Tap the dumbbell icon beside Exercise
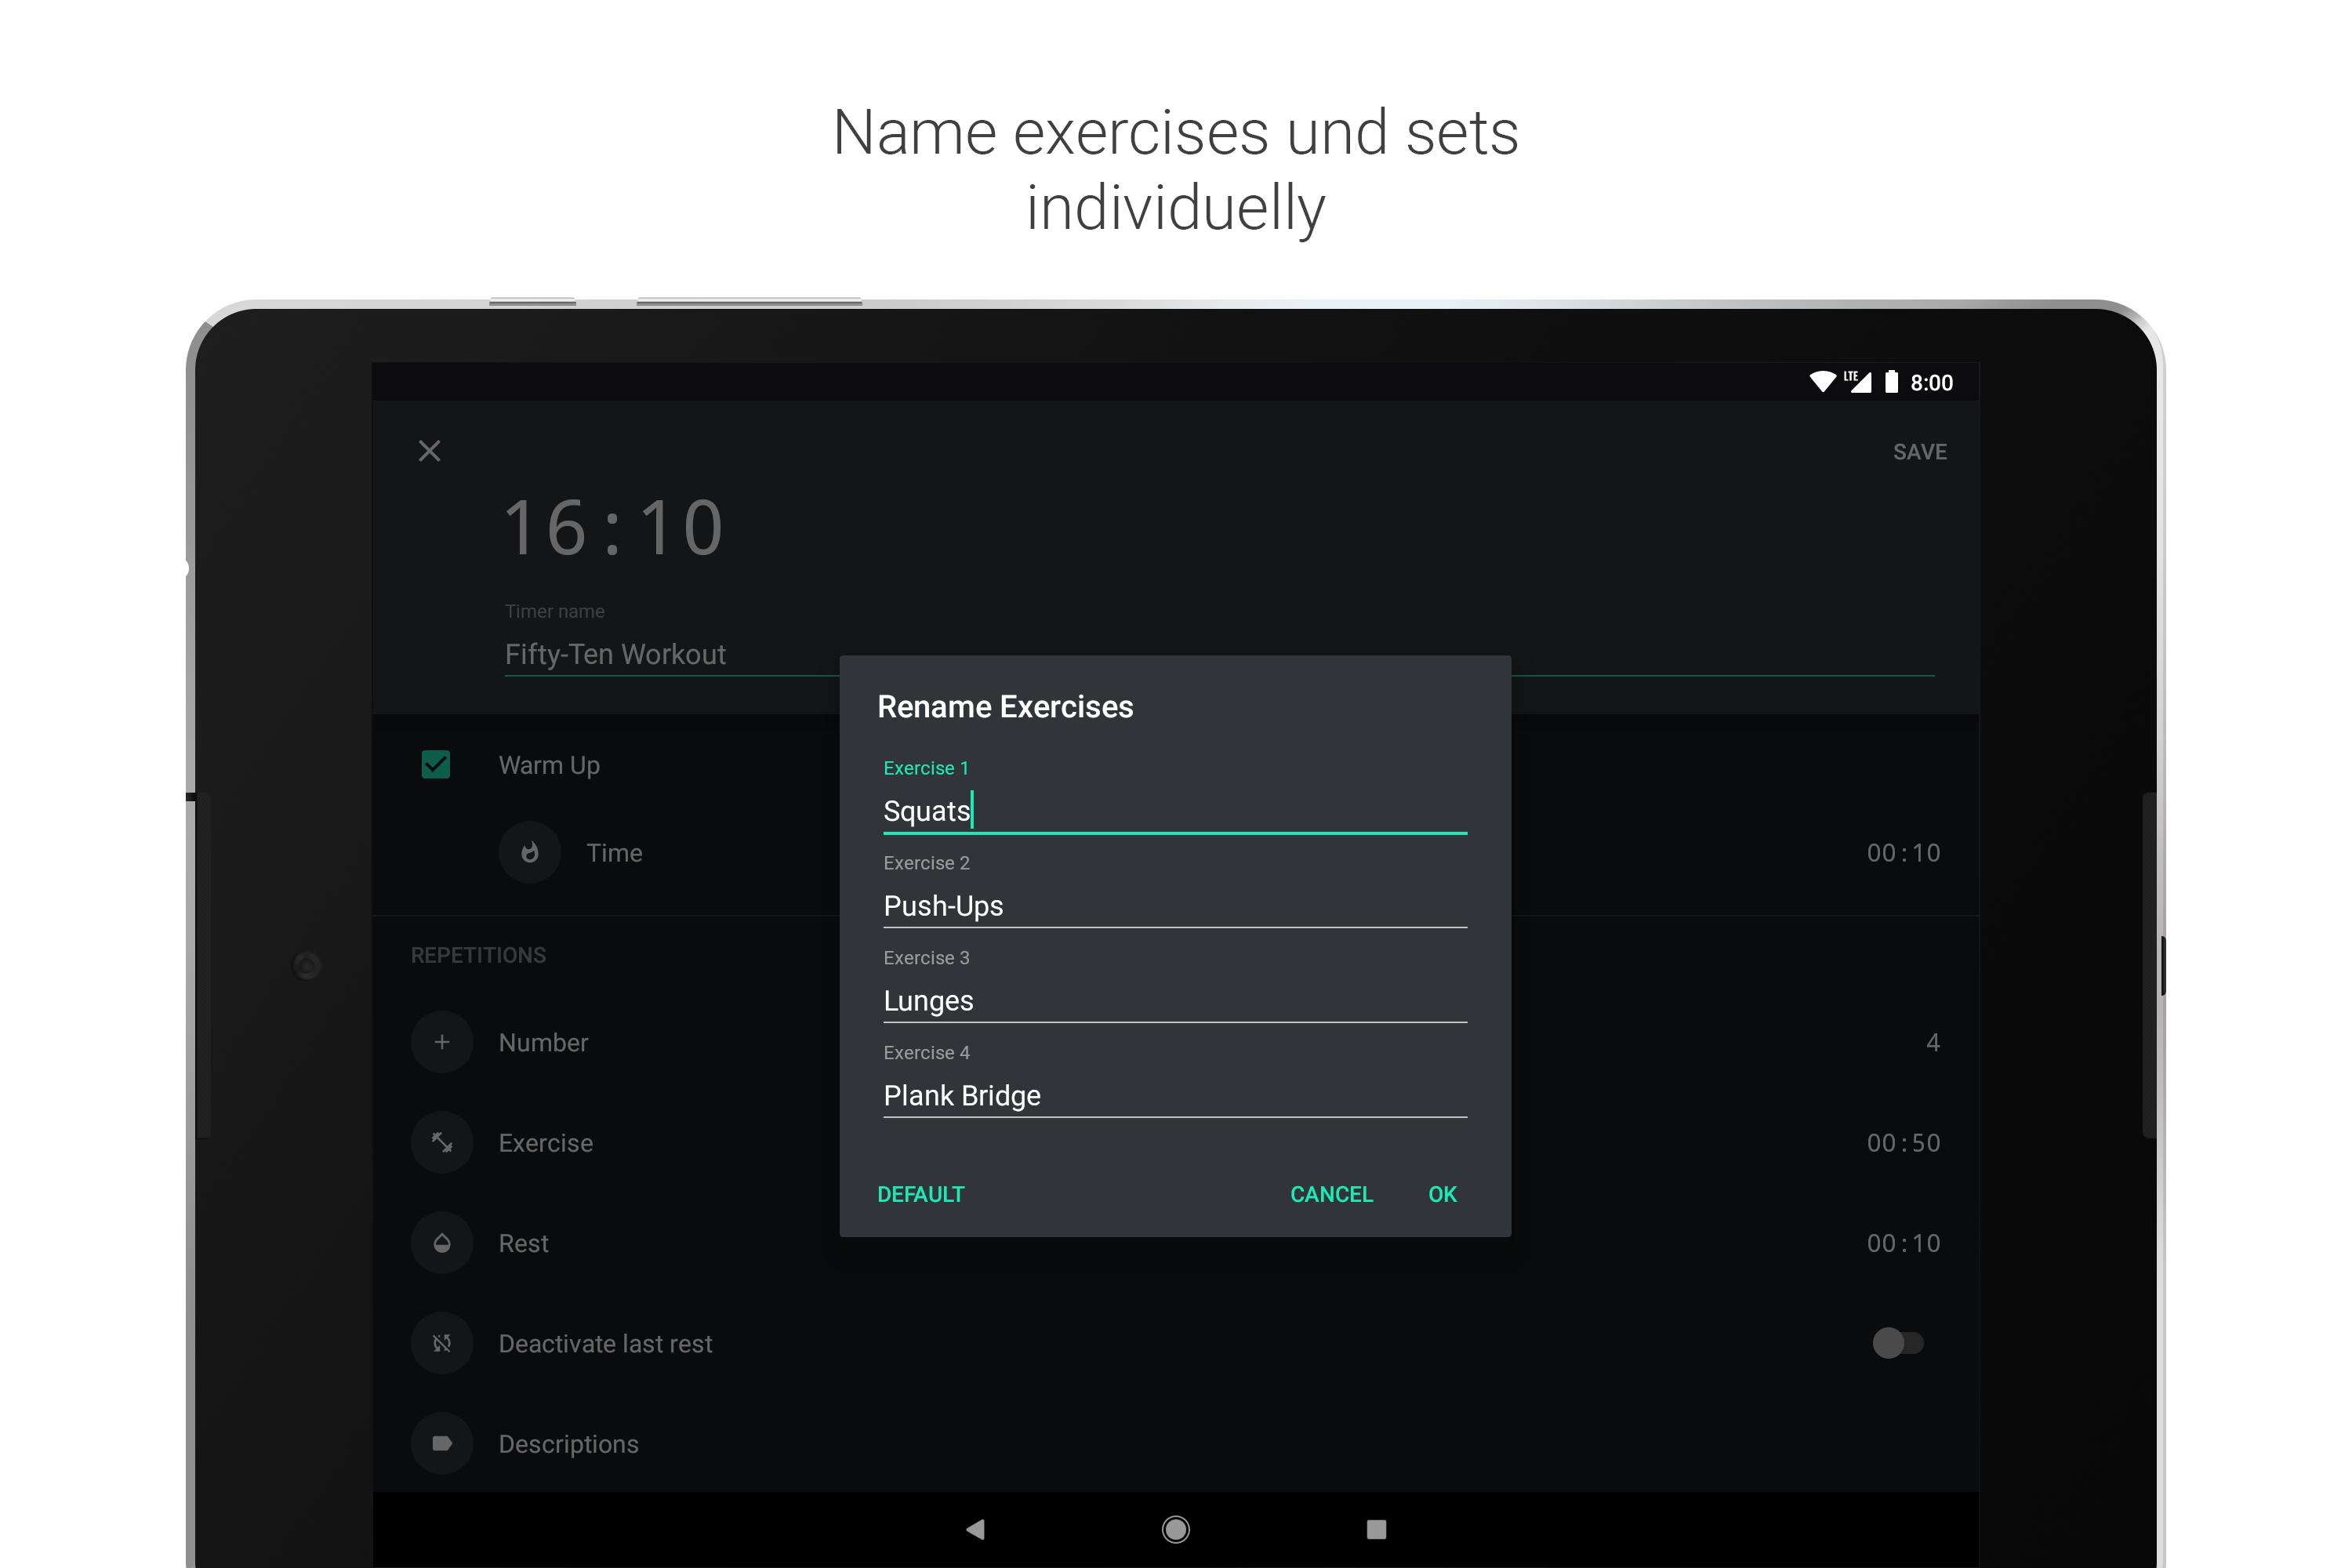The width and height of the screenshot is (2352, 1568). tap(442, 1142)
